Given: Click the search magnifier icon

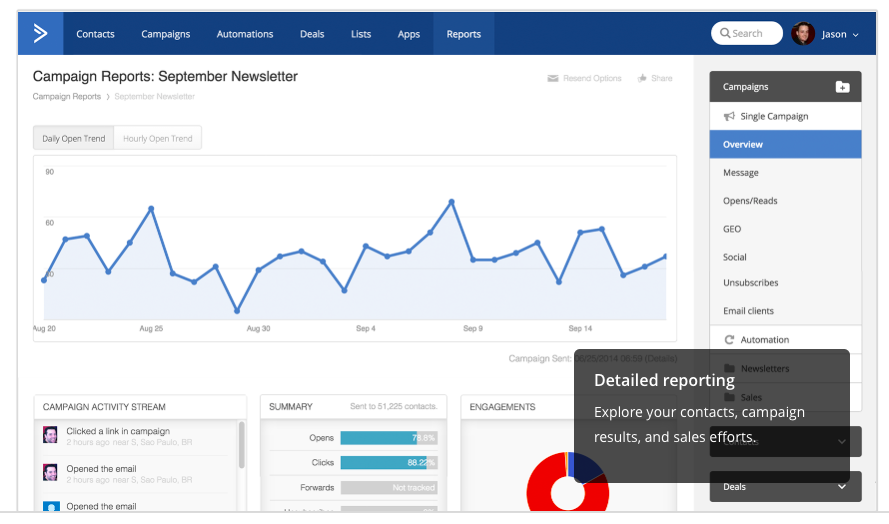Looking at the screenshot, I should 725,33.
